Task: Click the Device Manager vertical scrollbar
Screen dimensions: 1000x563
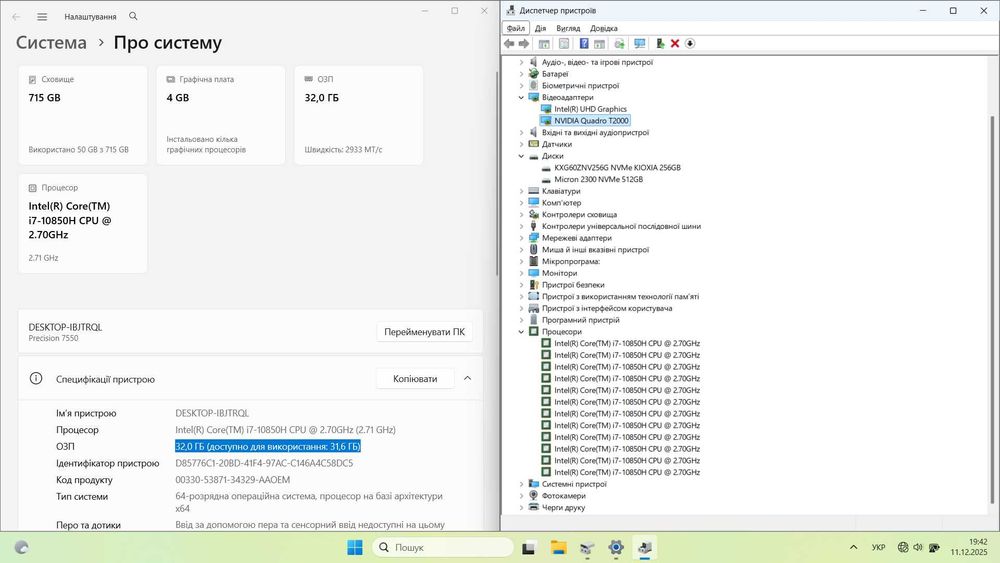Action: [991, 311]
